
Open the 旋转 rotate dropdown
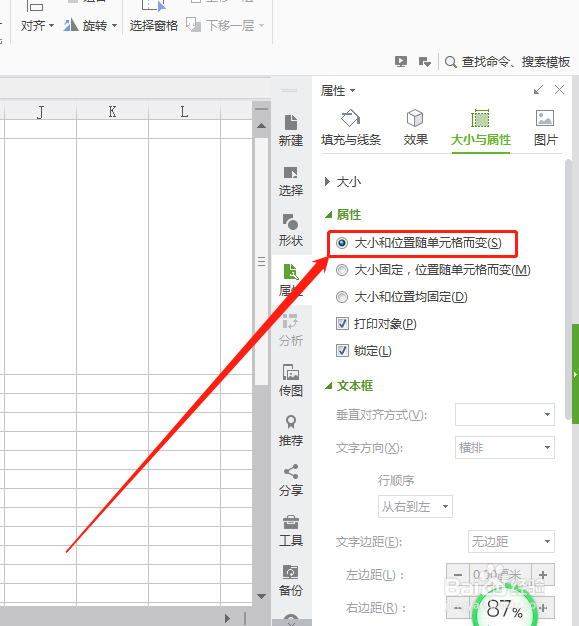point(90,26)
